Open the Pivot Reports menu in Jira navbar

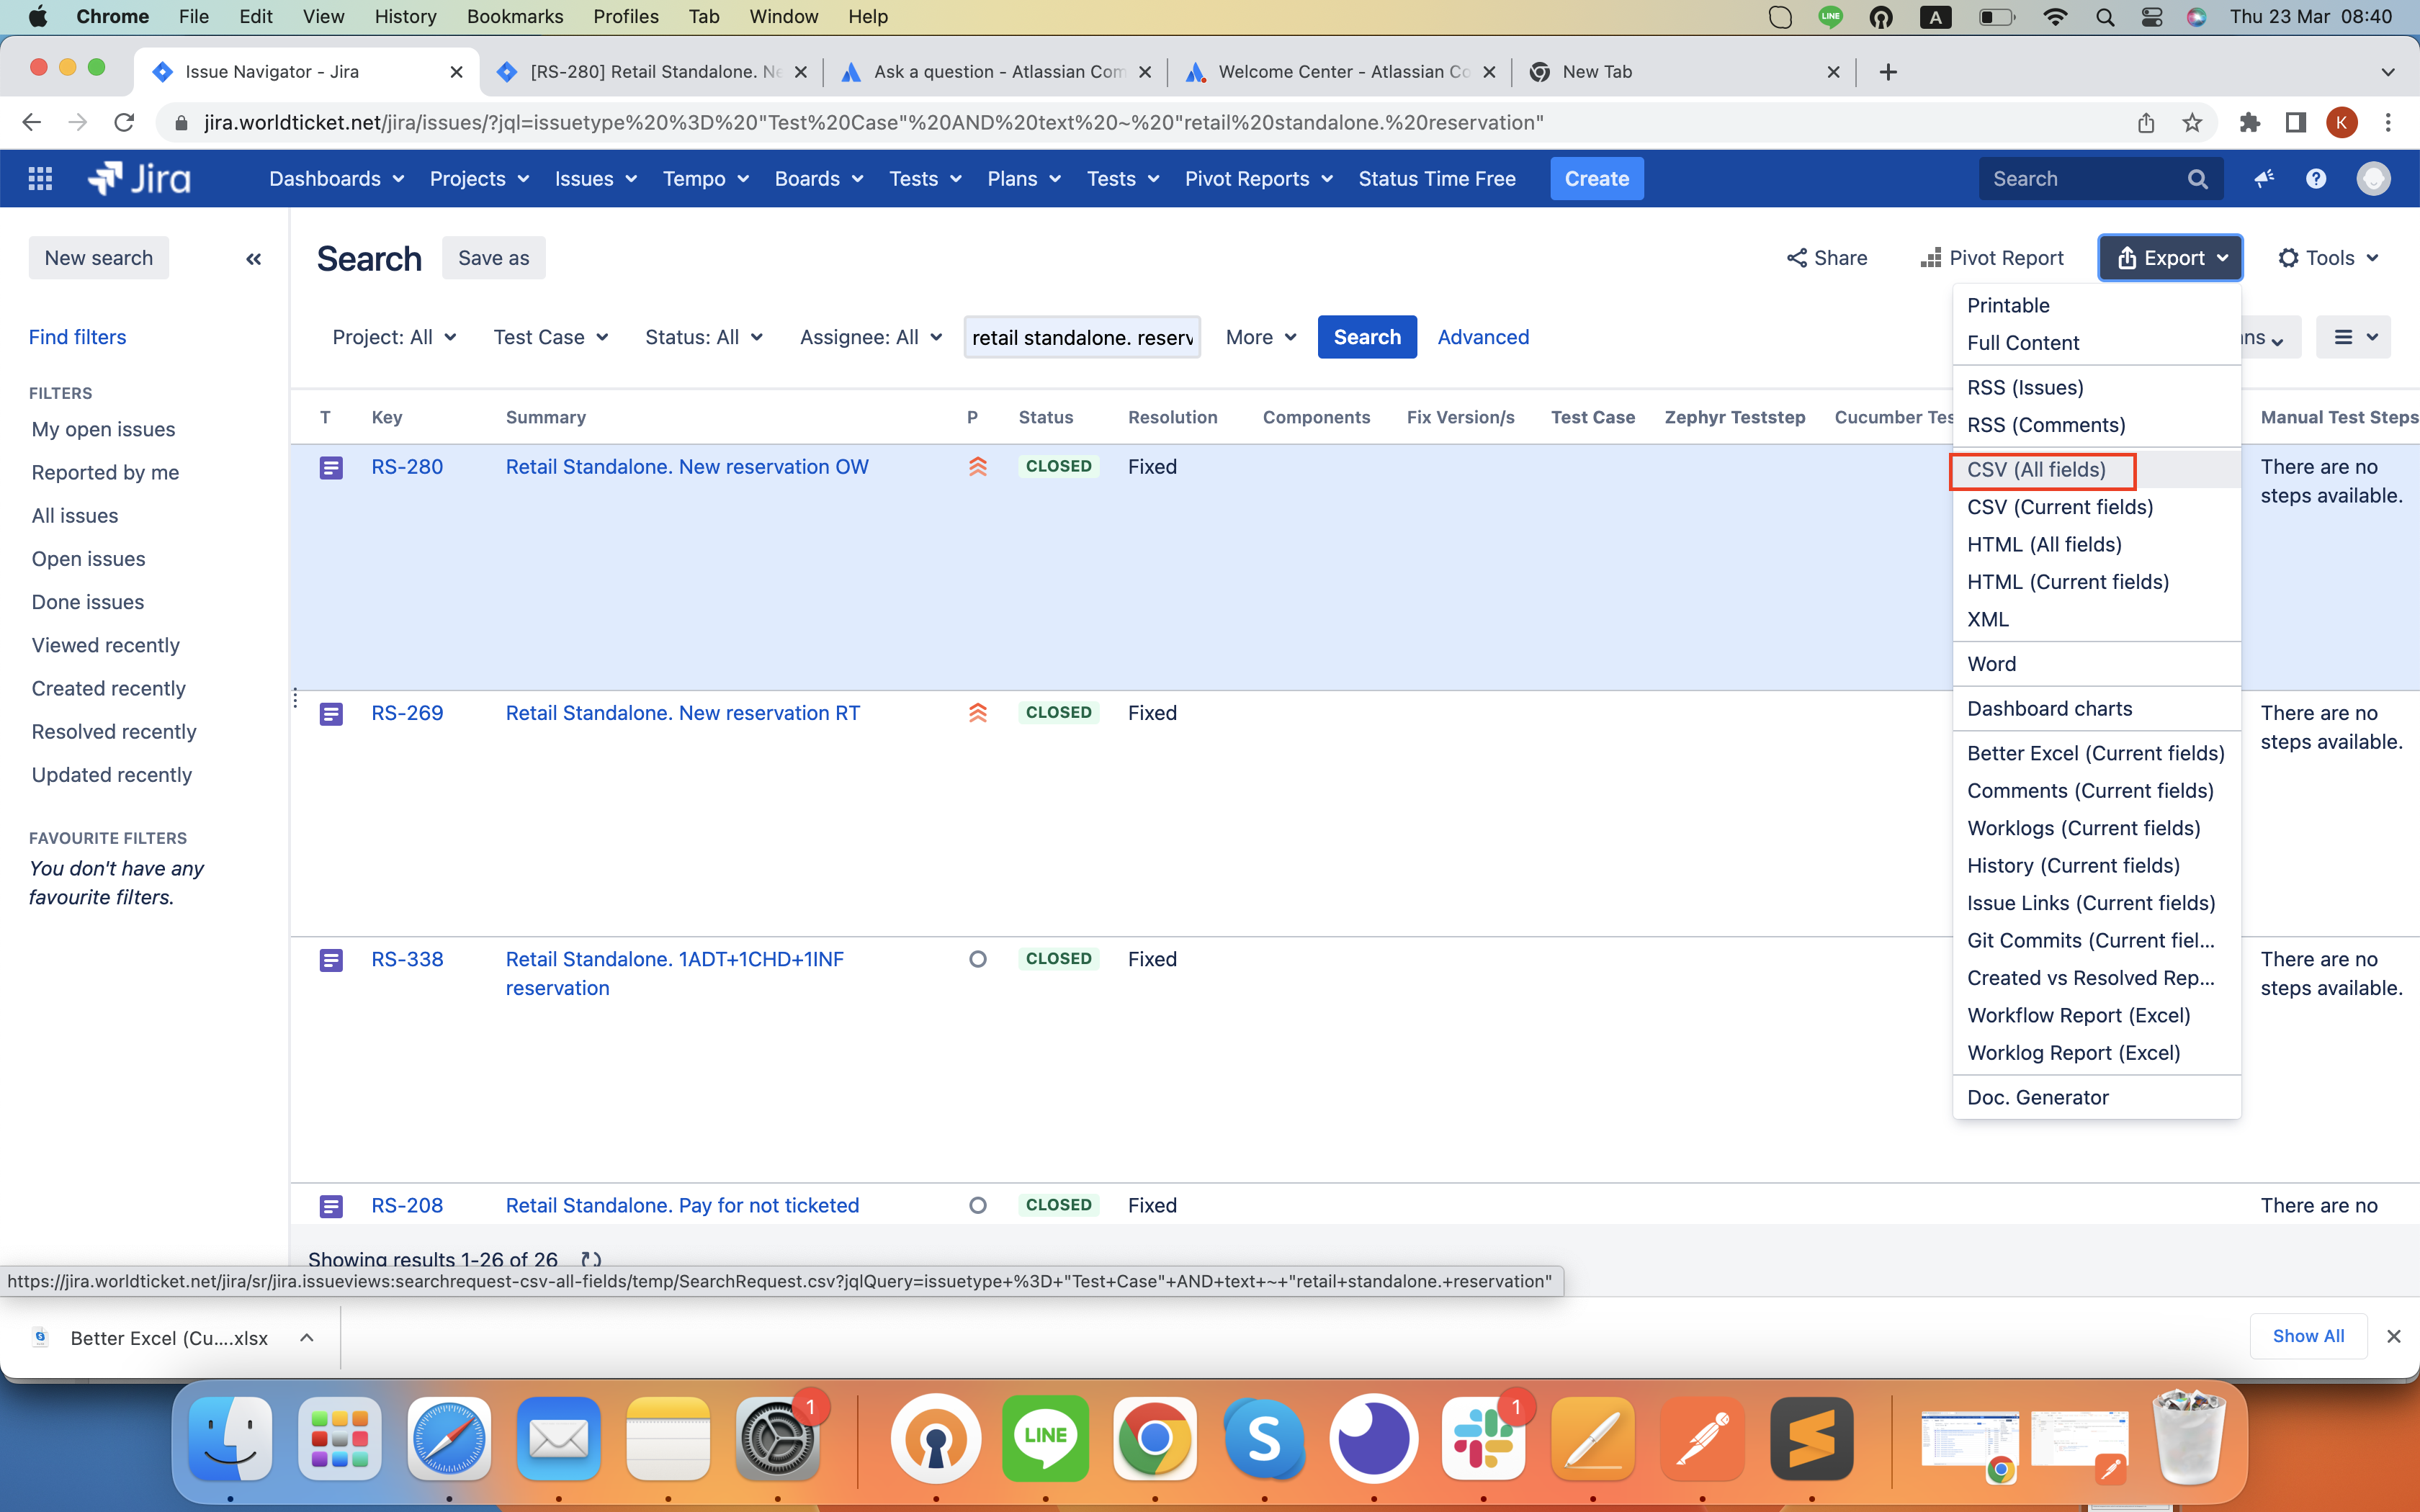tap(1258, 179)
